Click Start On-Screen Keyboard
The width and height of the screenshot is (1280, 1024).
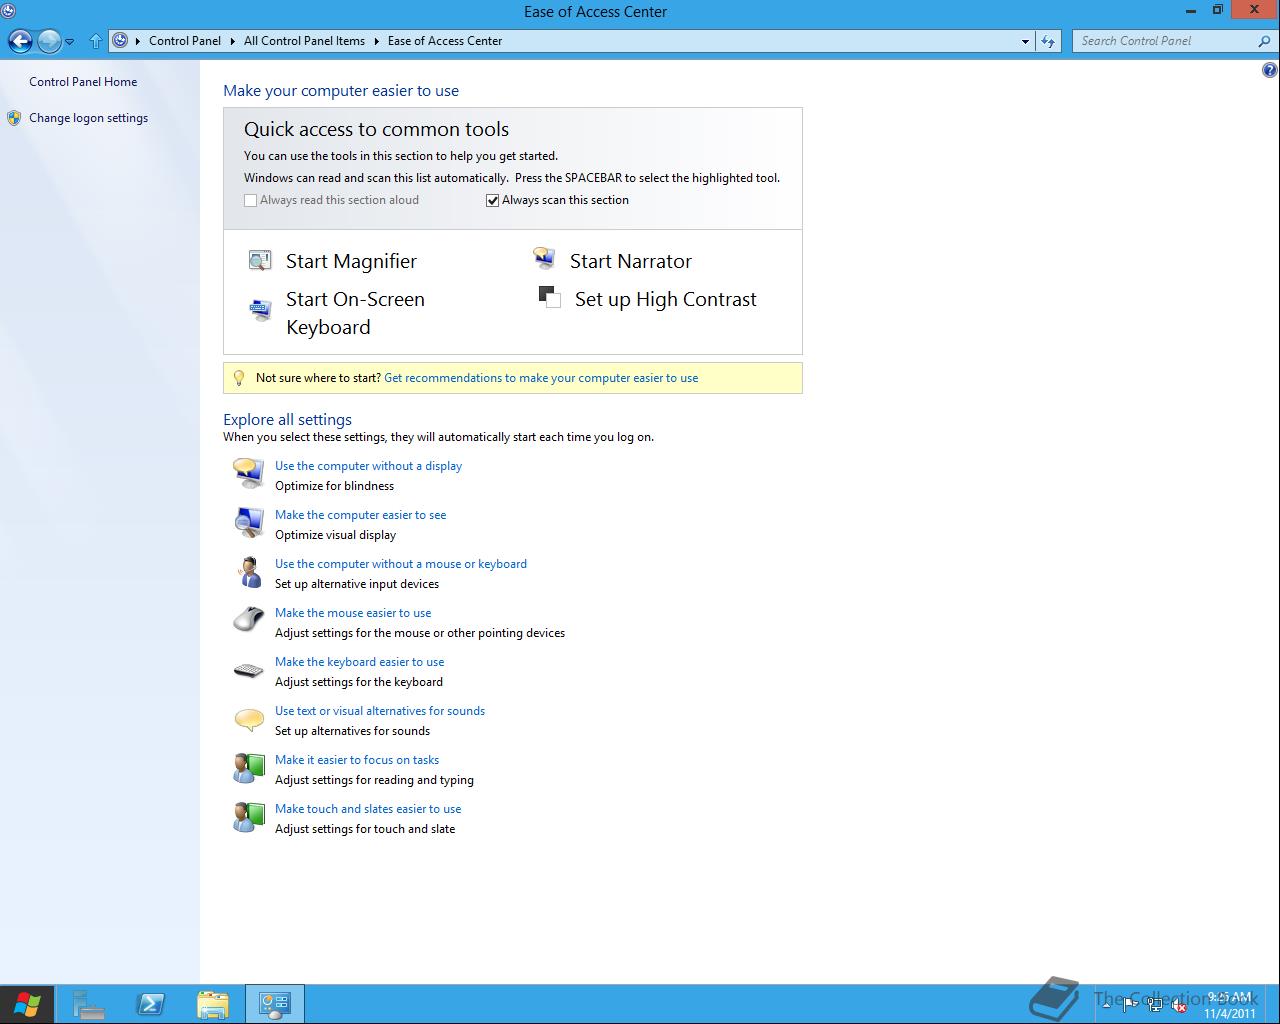355,313
